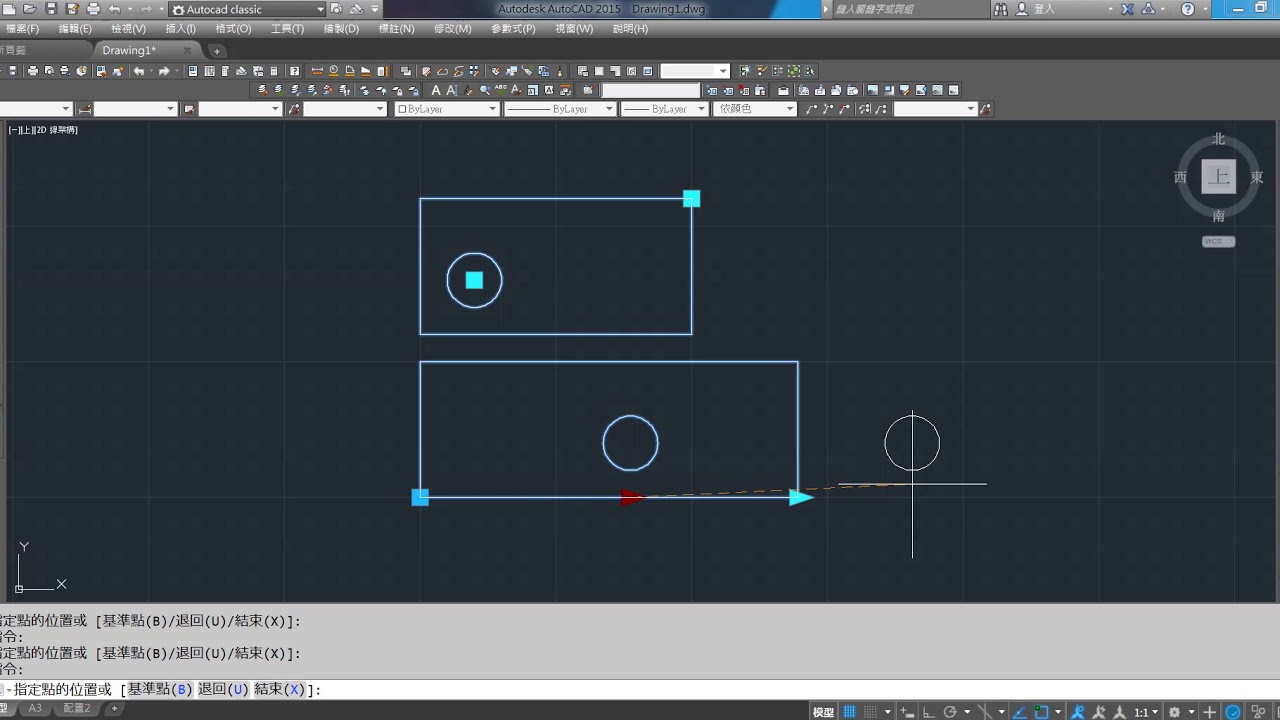Open the ByLayer lineweight dropdown
The image size is (1280, 720).
(x=664, y=109)
